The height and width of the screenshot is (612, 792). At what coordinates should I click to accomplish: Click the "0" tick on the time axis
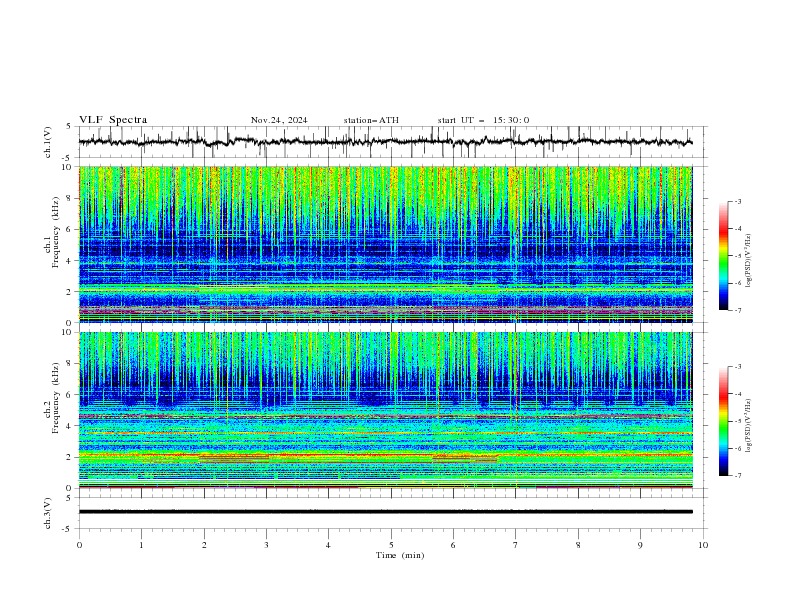pyautogui.click(x=79, y=545)
